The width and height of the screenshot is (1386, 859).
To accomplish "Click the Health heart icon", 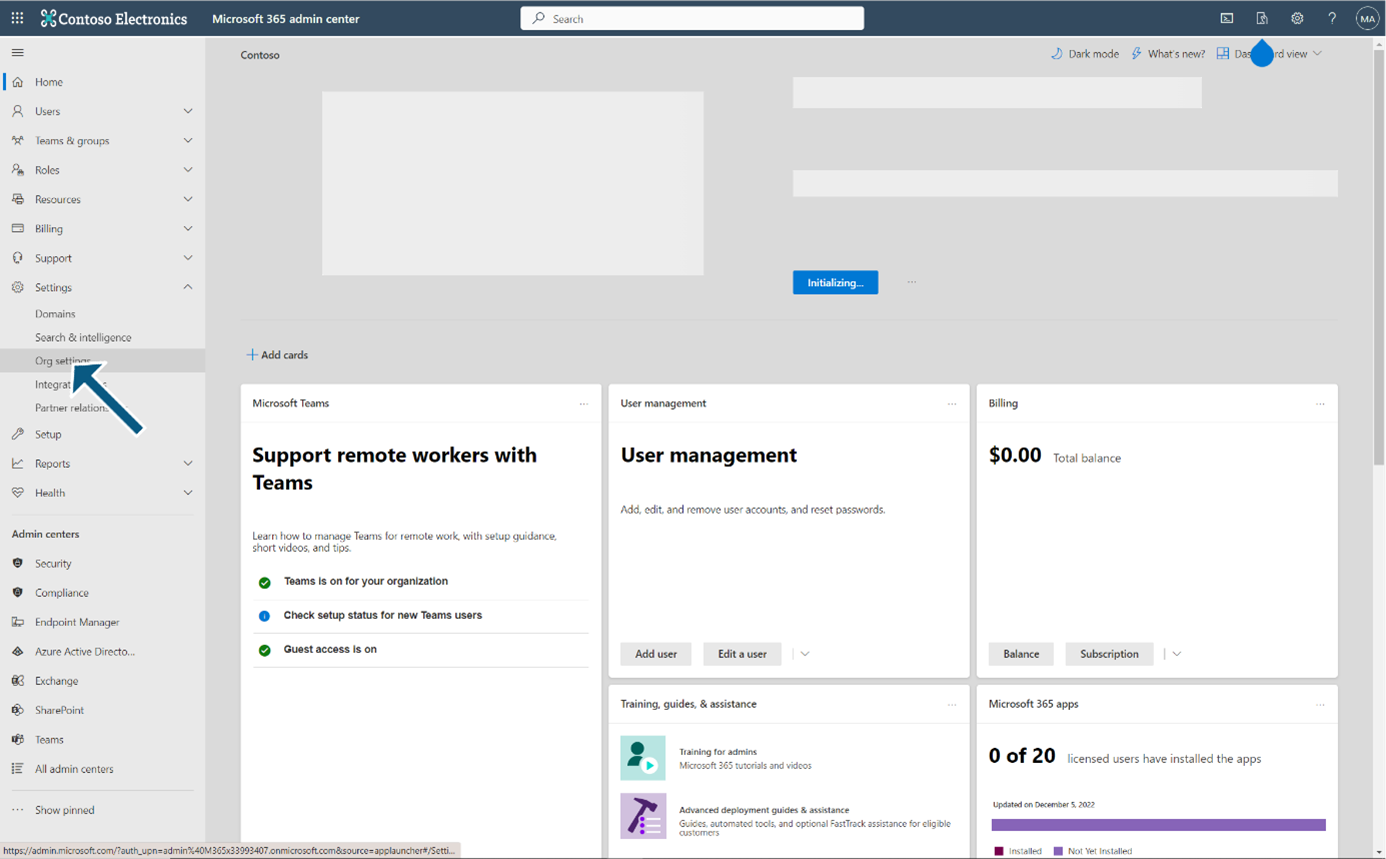I will [17, 493].
